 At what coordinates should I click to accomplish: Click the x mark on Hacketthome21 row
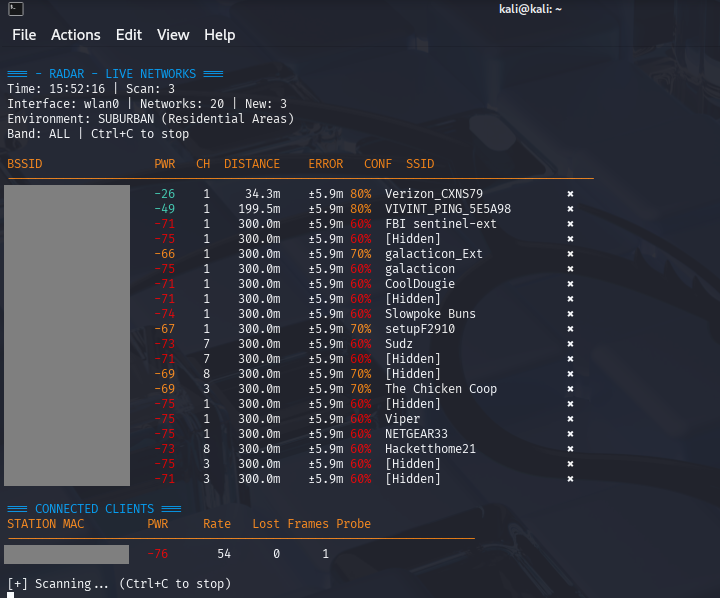tap(570, 449)
